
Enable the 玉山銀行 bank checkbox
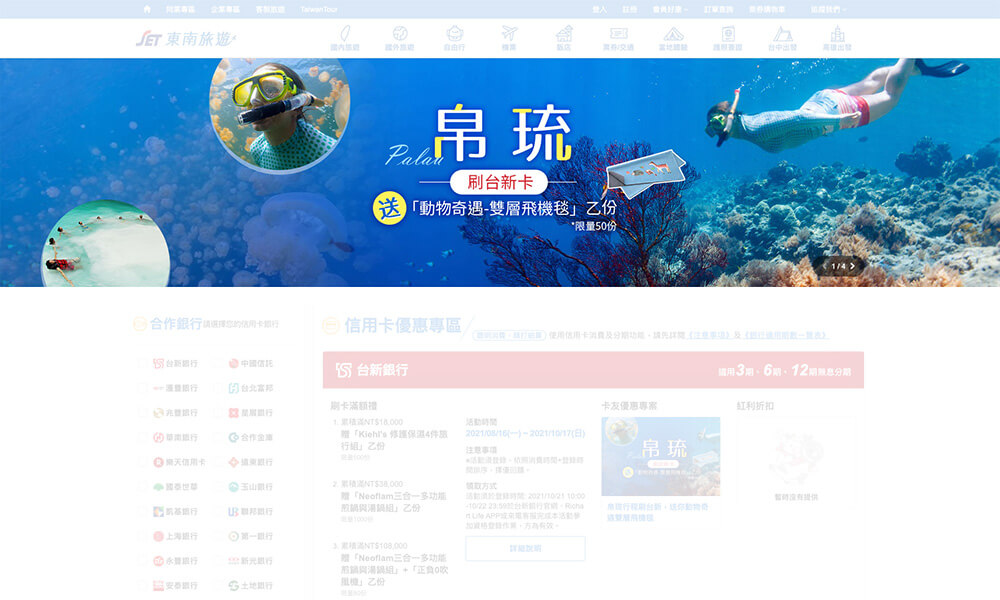pos(219,487)
